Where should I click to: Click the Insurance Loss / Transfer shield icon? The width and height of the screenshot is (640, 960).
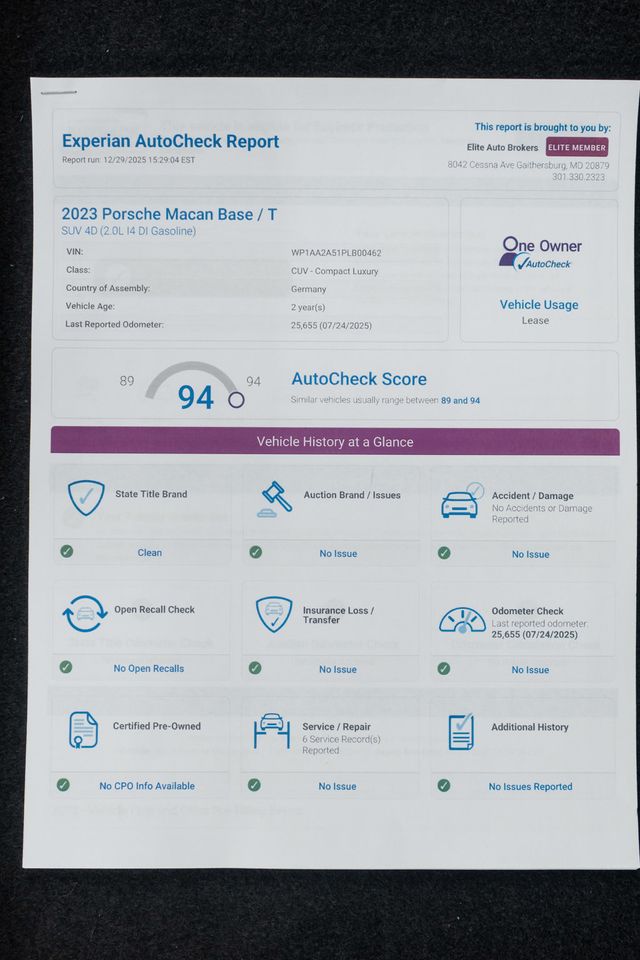point(273,614)
